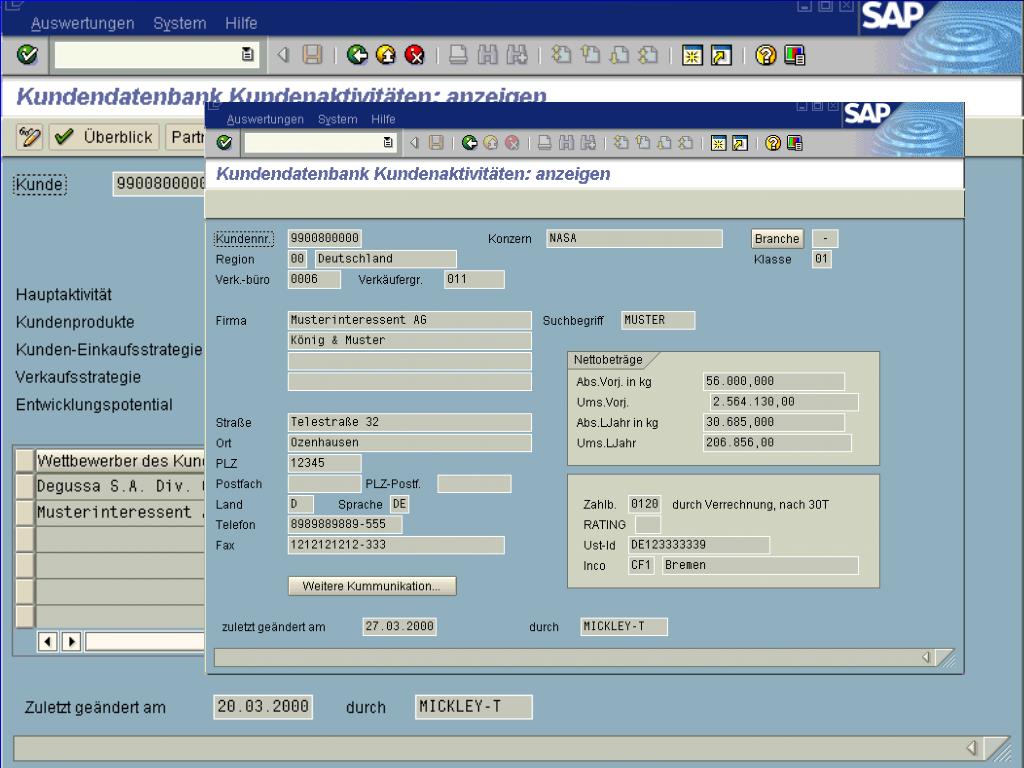Viewport: 1024px width, 768px height.
Task: Click 'Entwicklungspotential' label in back window
Action: coord(94,405)
